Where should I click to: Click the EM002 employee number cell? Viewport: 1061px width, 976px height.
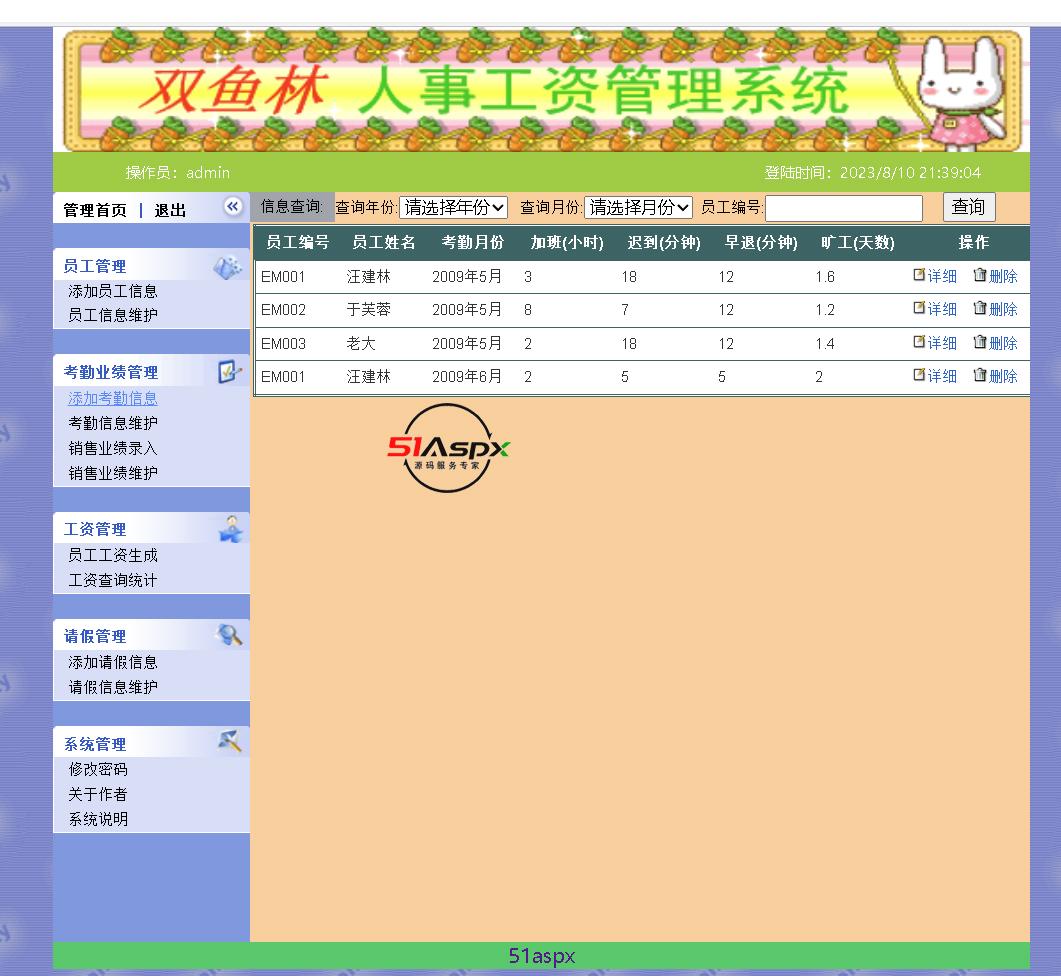(284, 310)
